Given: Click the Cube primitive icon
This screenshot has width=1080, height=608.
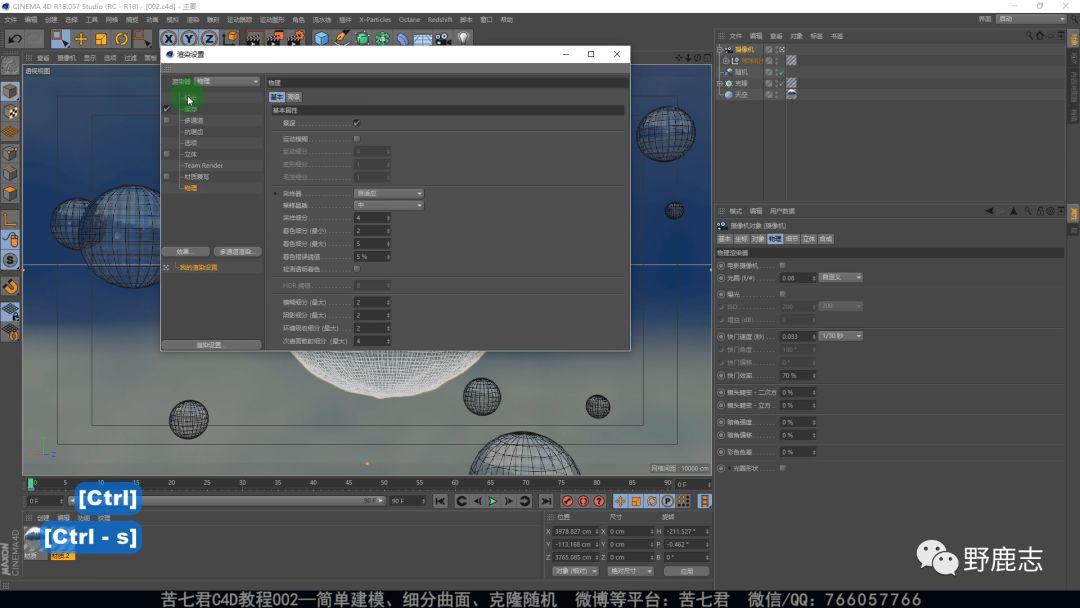Looking at the screenshot, I should pyautogui.click(x=322, y=38).
